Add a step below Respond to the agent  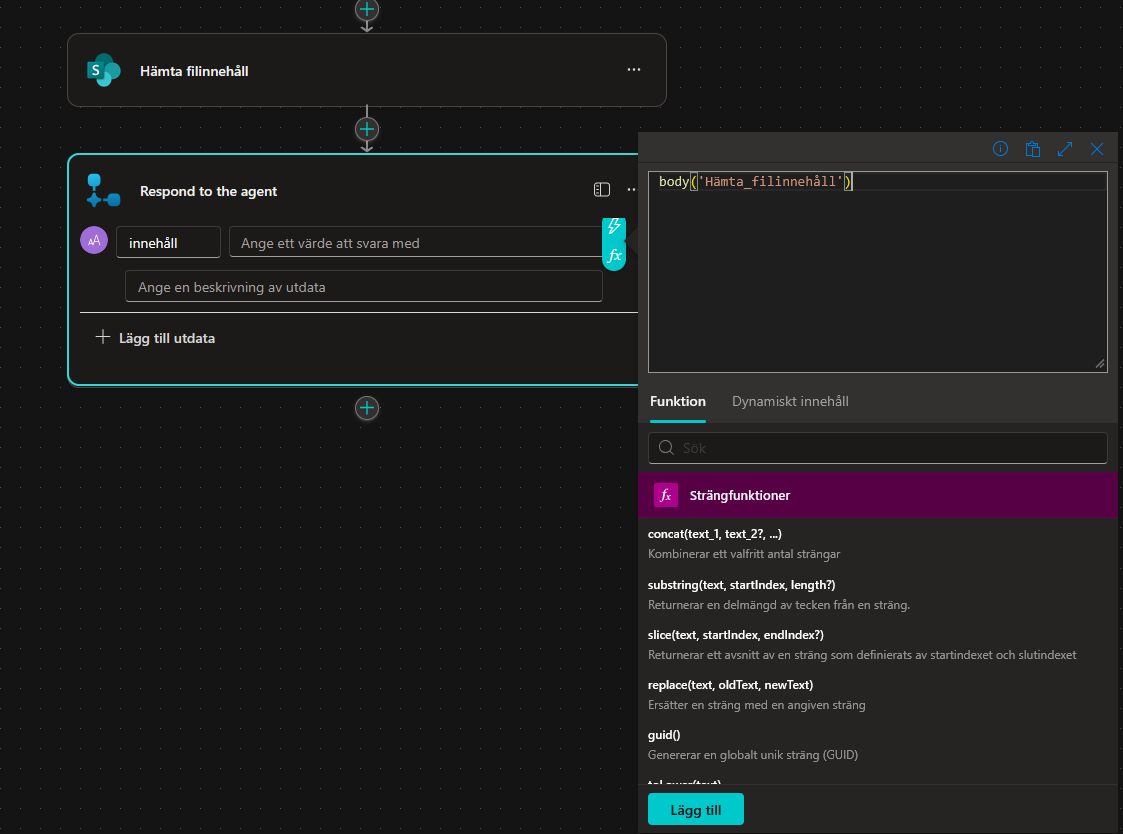coord(367,408)
